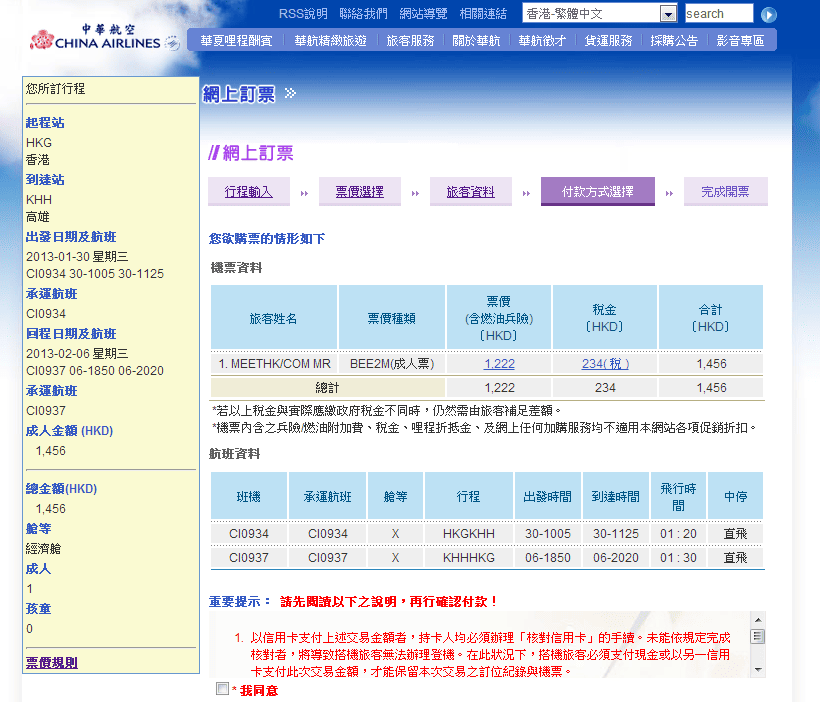Tick the 我同意 agreement checkbox
The width and height of the screenshot is (820, 702).
(222, 689)
